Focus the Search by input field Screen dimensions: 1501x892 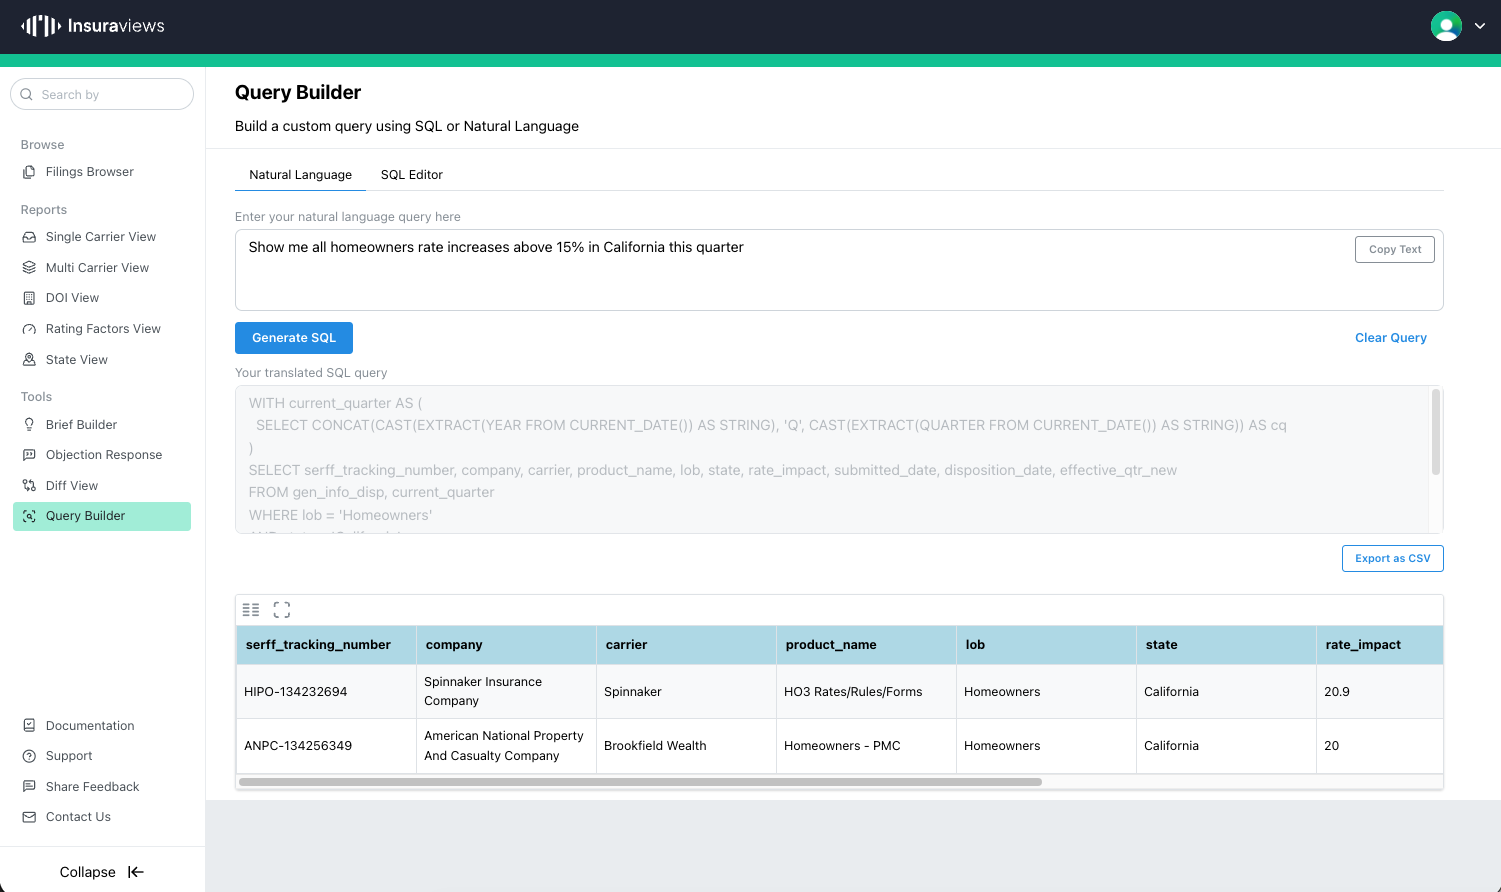(x=102, y=94)
